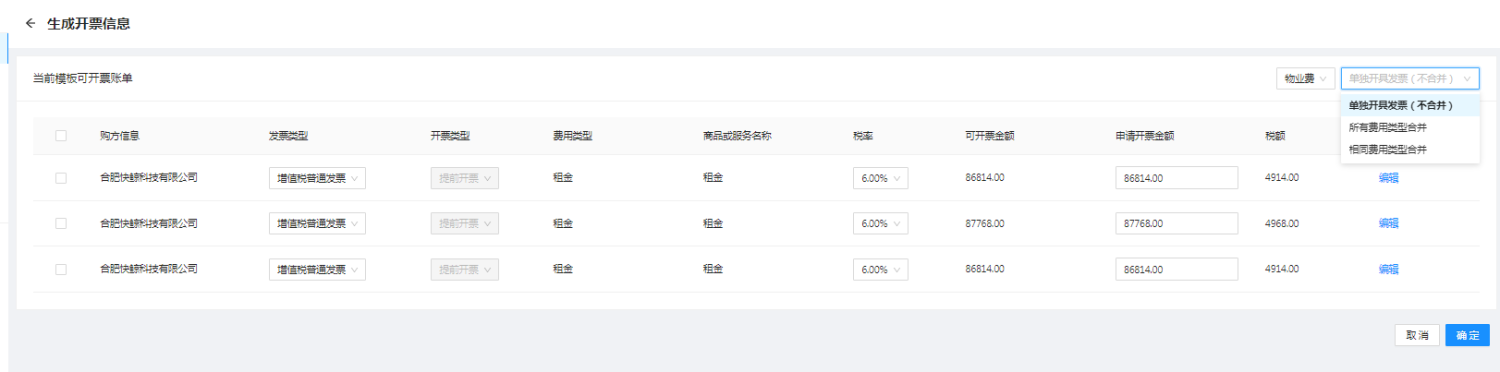Click the 取消 button

1417,335
